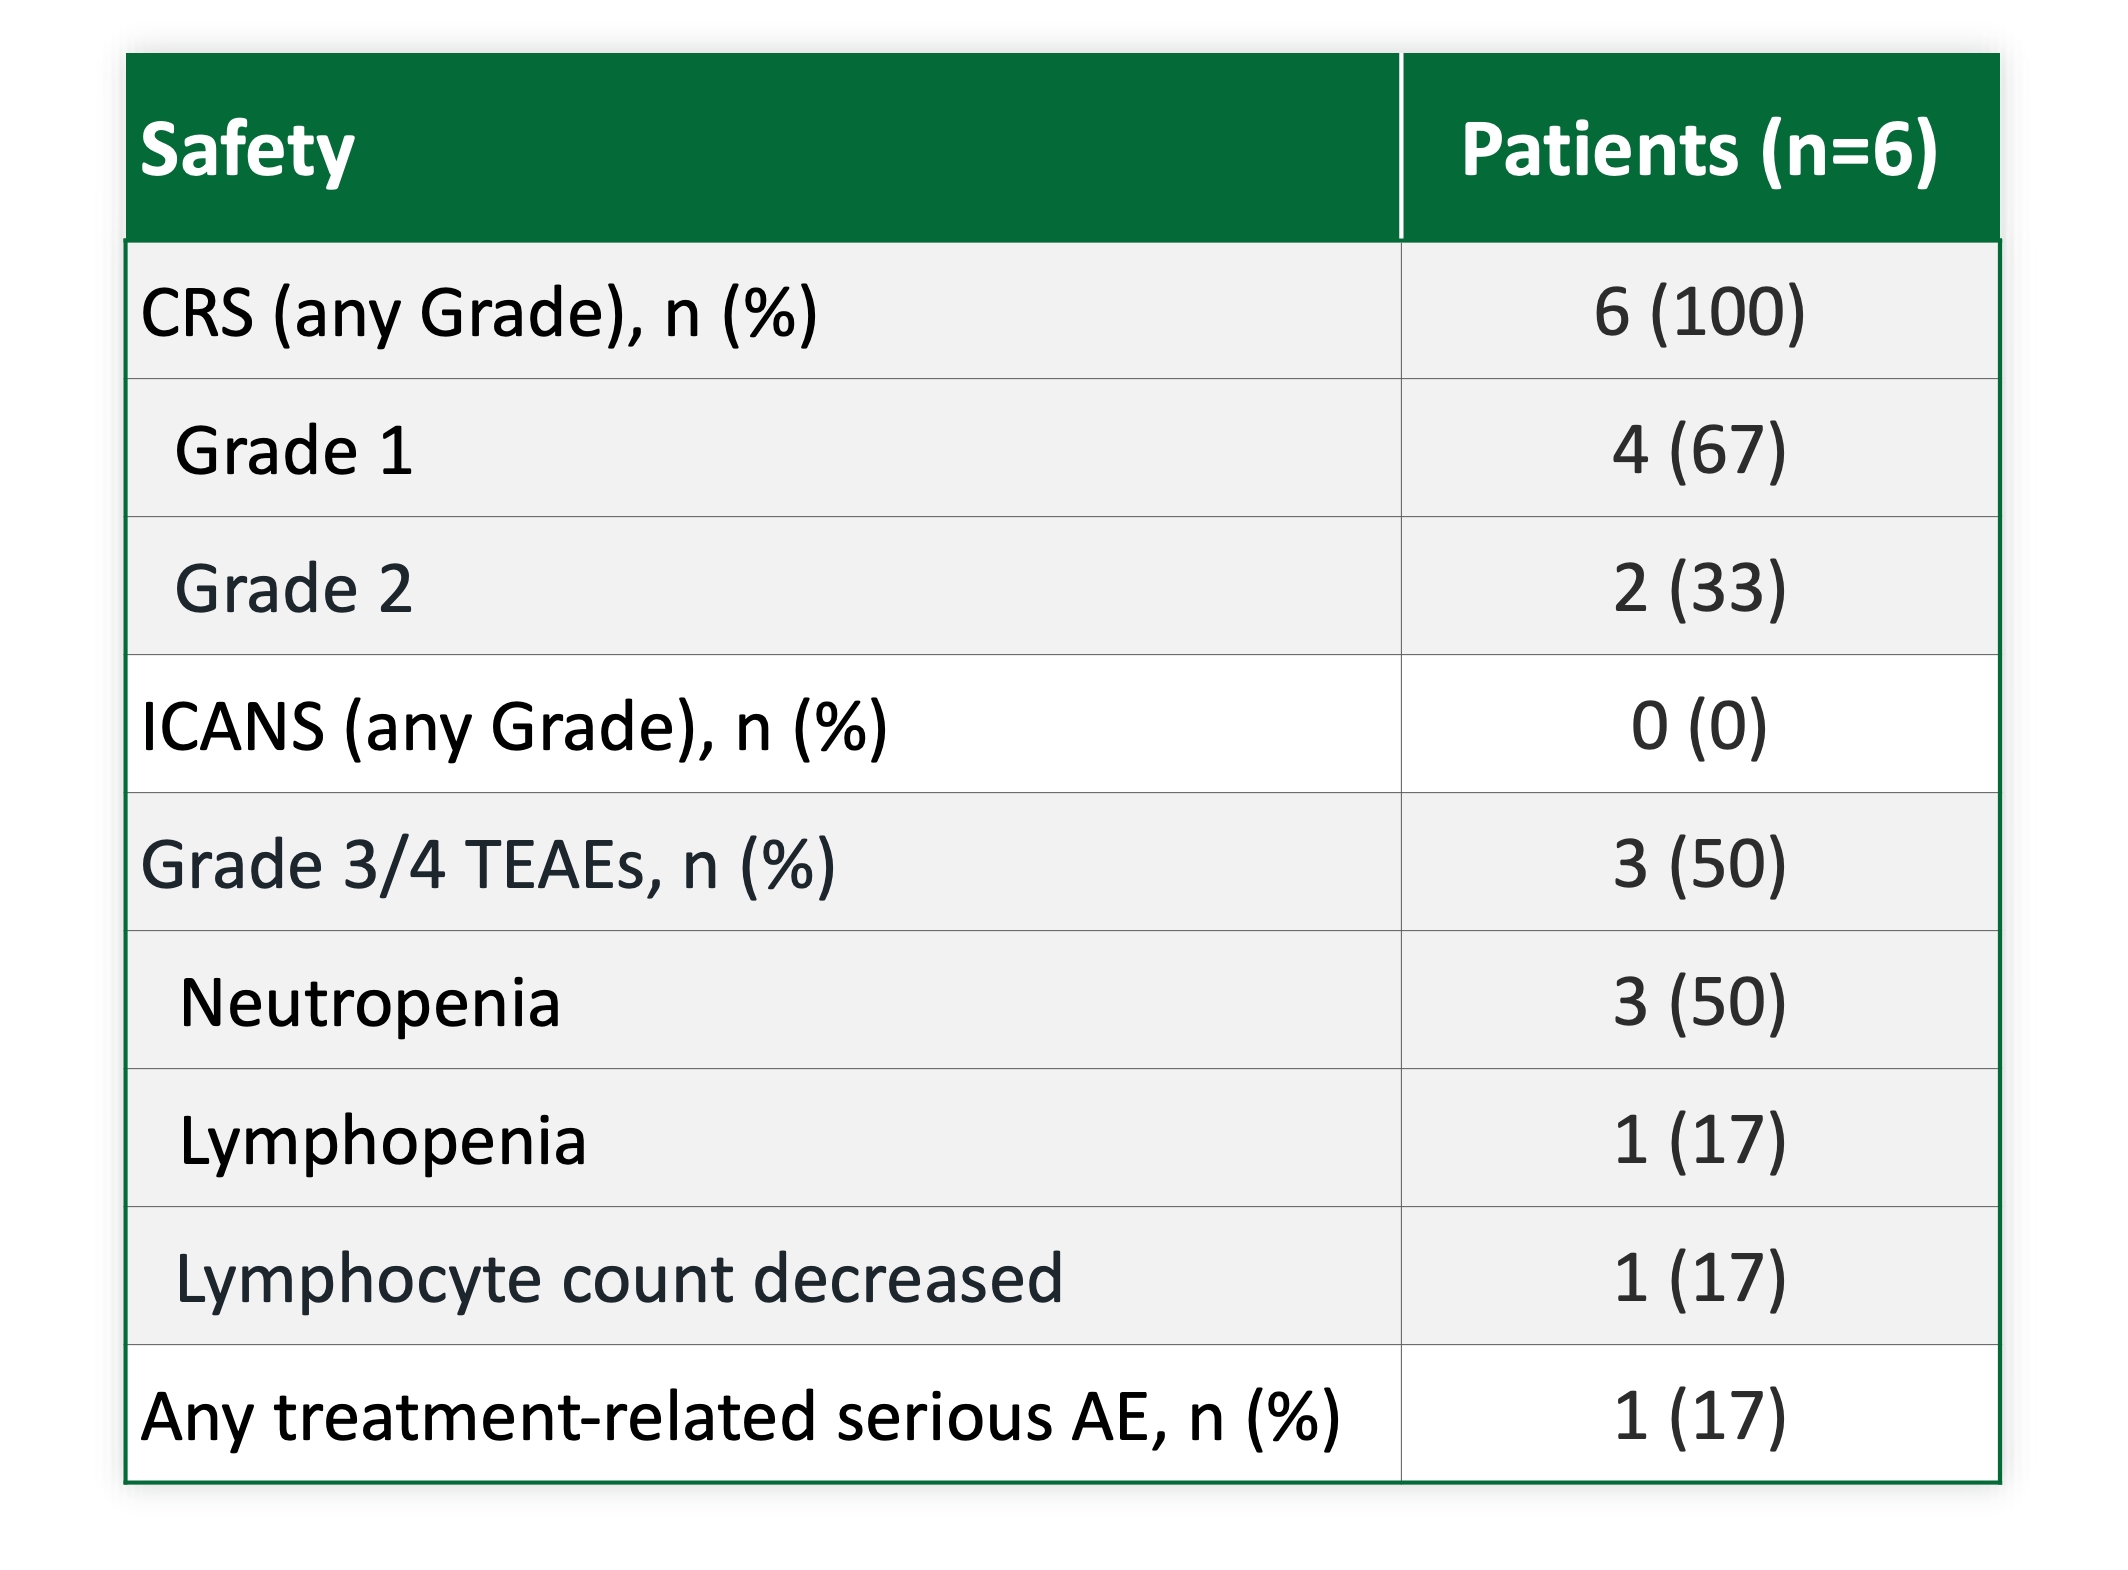Click the Patients (n=6) header cell
Screen dimensions: 2128x1570
click(x=1699, y=150)
